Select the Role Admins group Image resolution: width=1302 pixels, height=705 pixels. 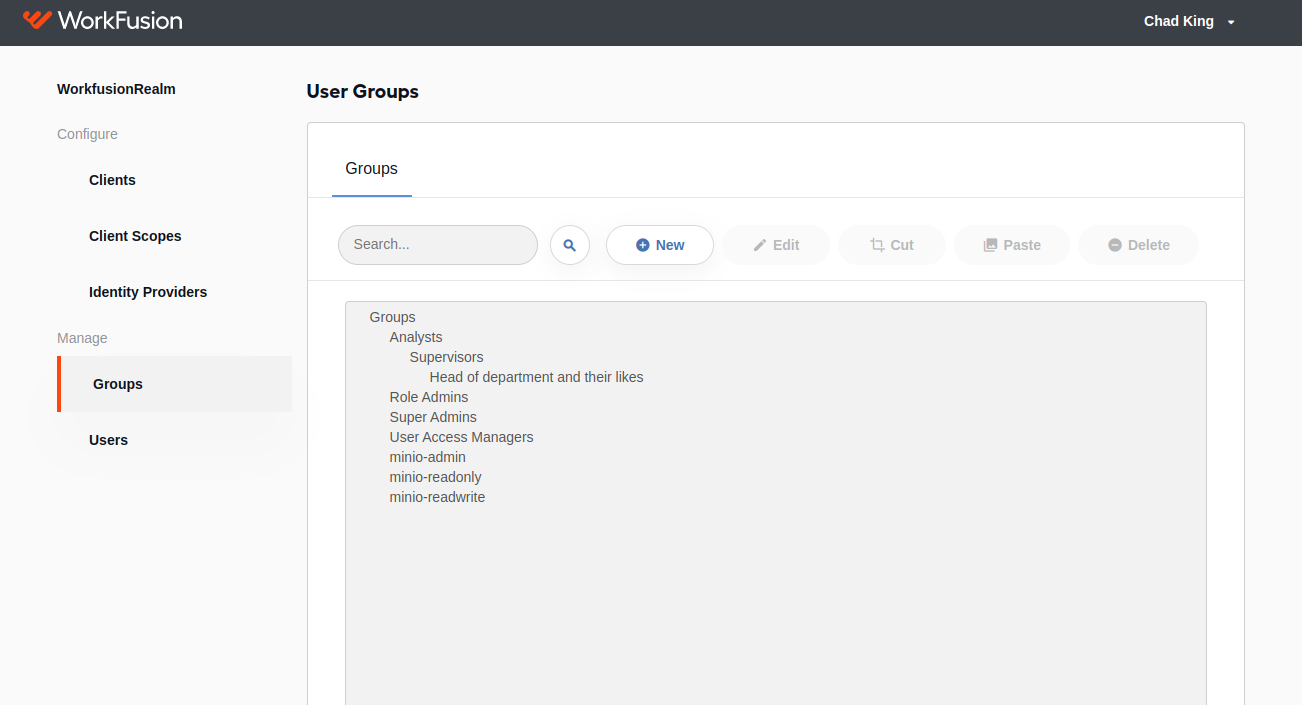(x=429, y=397)
